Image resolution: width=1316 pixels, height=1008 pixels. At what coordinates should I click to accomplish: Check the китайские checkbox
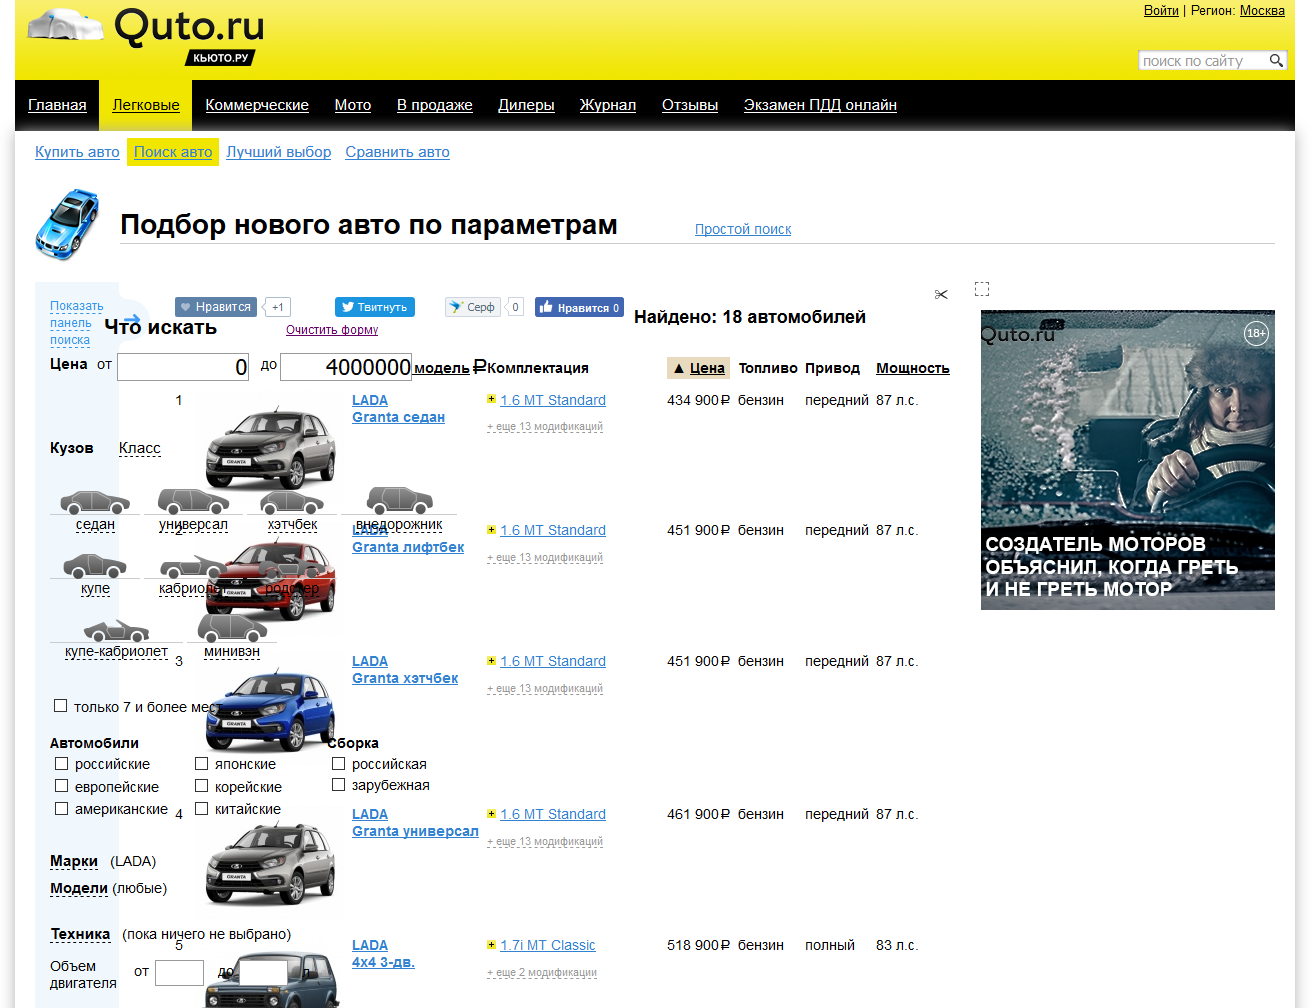[201, 808]
